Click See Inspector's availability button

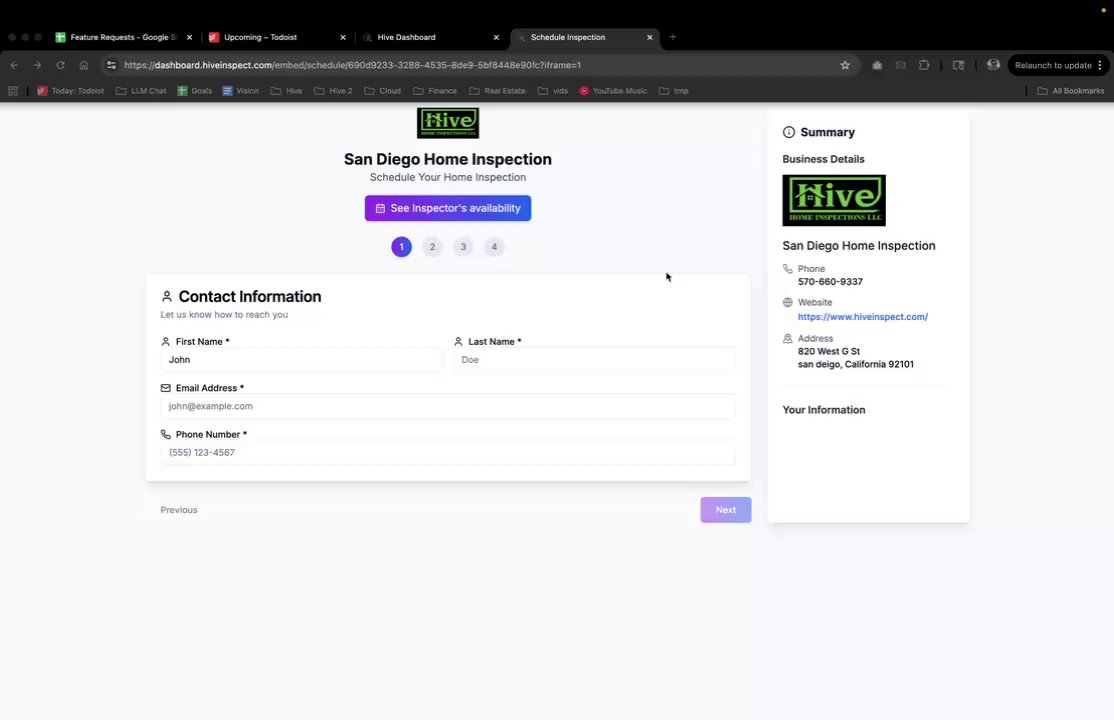(x=448, y=208)
